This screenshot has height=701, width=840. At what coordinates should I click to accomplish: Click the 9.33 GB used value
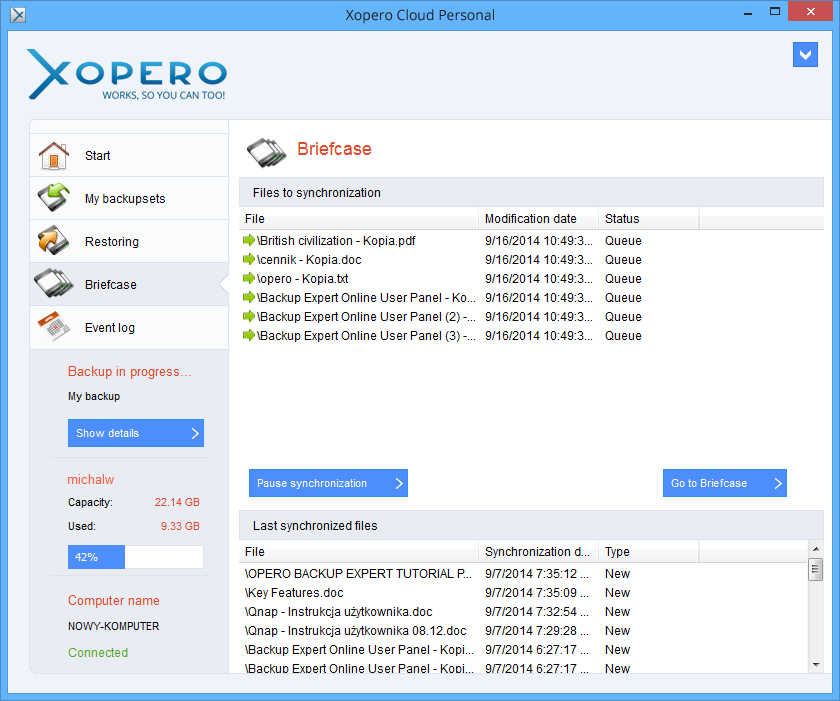(x=180, y=526)
